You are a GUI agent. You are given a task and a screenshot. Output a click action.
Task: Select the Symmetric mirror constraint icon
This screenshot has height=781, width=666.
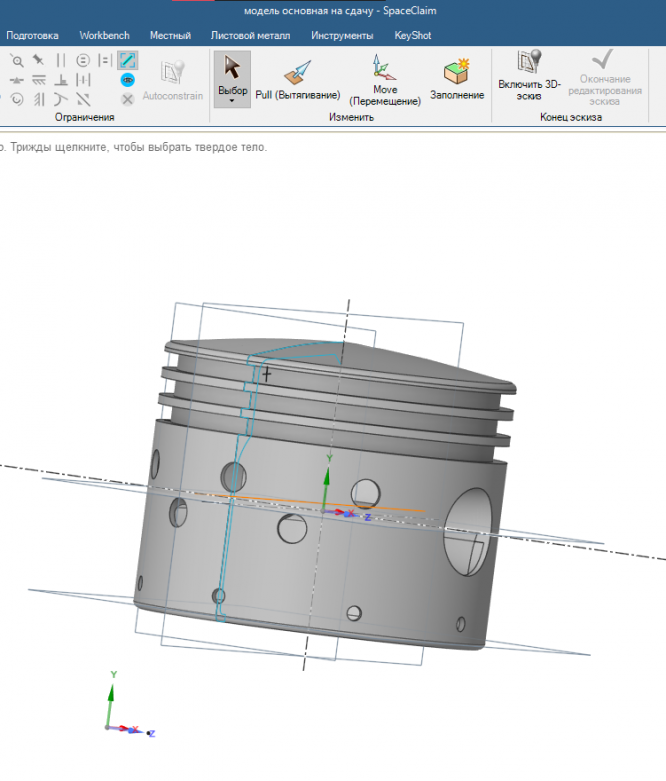pyautogui.click(x=83, y=99)
